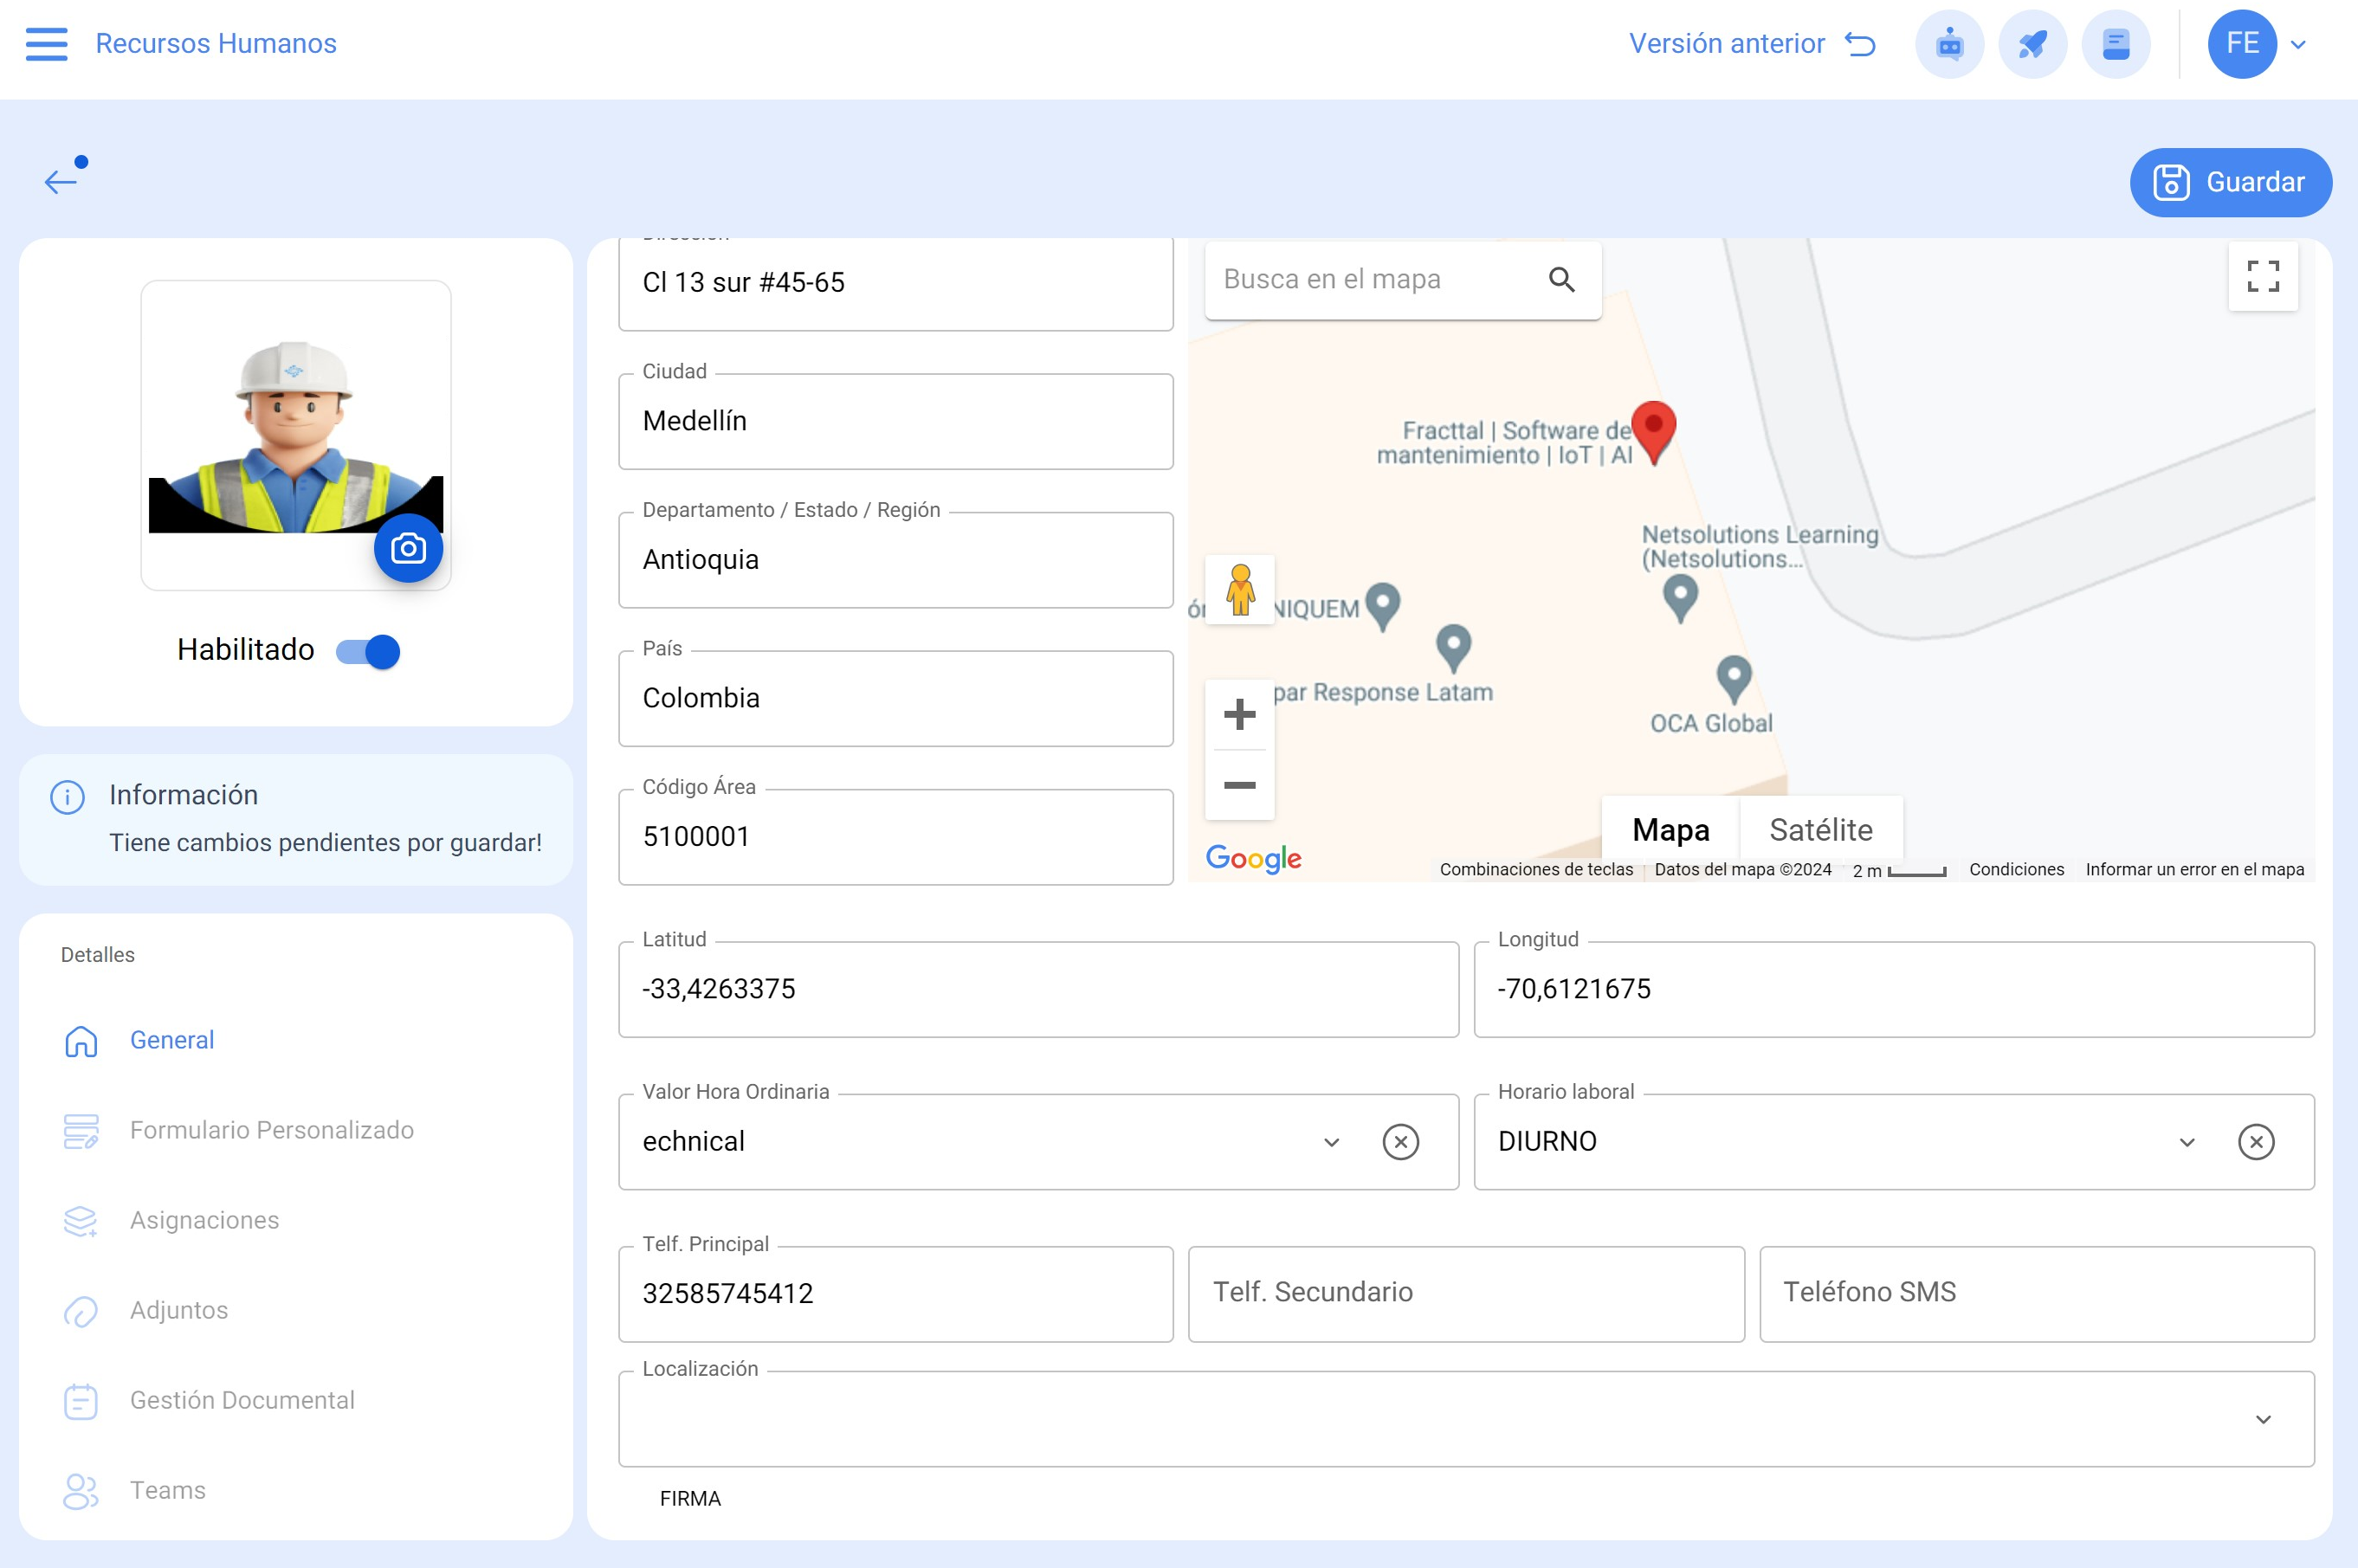
Task: Click the Telf. Principal field
Action: click(895, 1294)
